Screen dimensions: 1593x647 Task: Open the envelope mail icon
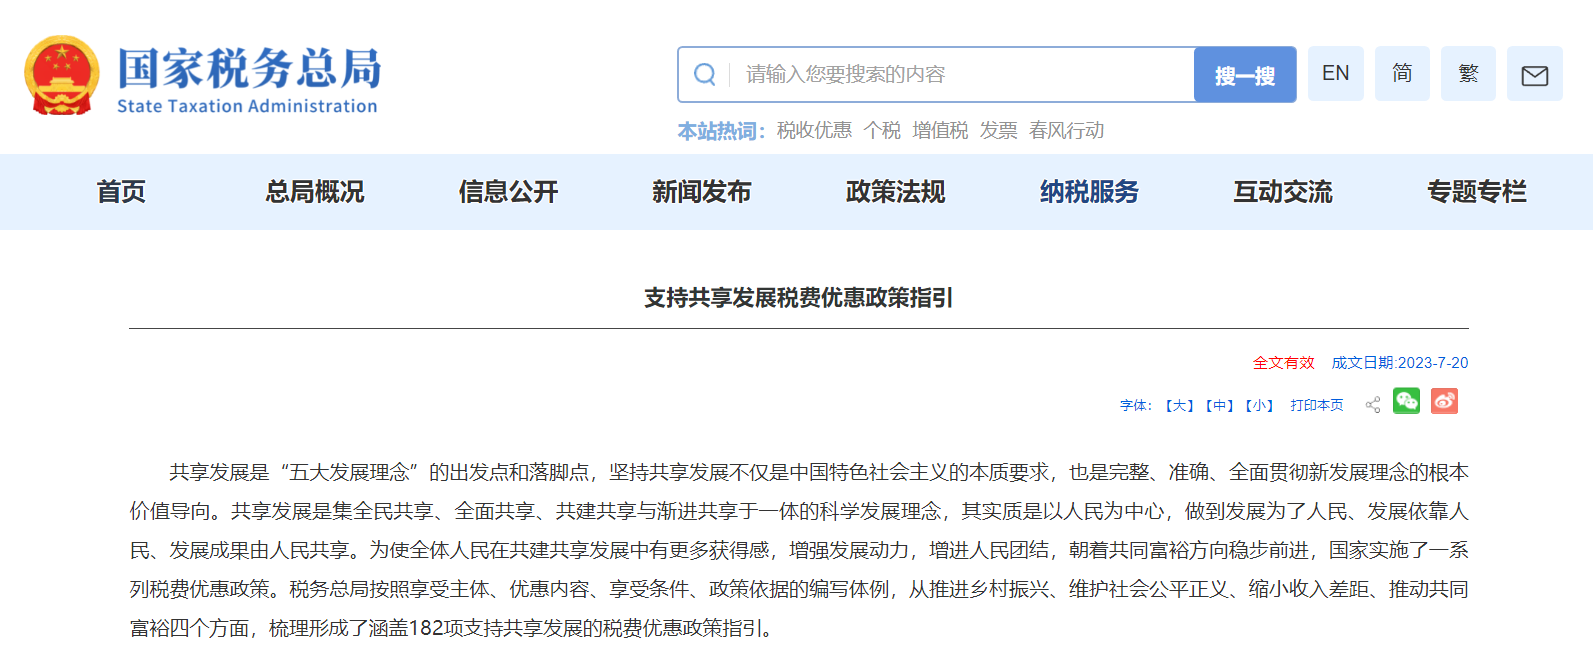pyautogui.click(x=1534, y=75)
